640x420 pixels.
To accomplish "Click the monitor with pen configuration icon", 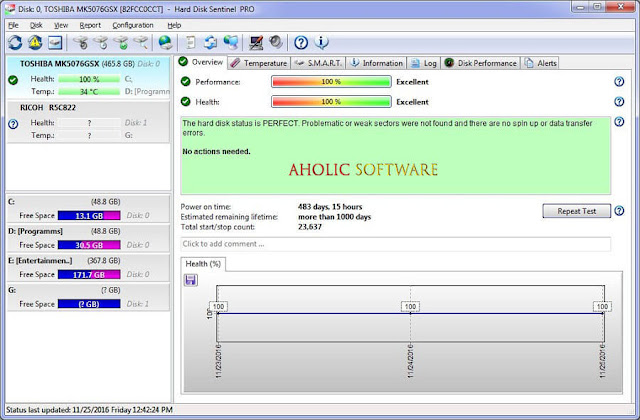I will coord(256,42).
